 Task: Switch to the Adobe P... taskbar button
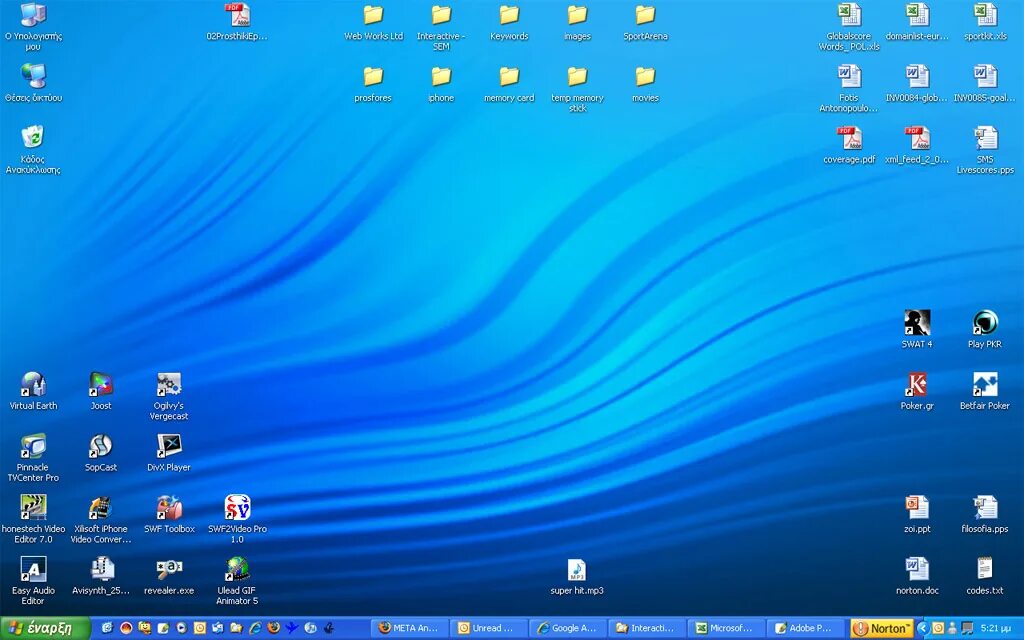[805, 628]
